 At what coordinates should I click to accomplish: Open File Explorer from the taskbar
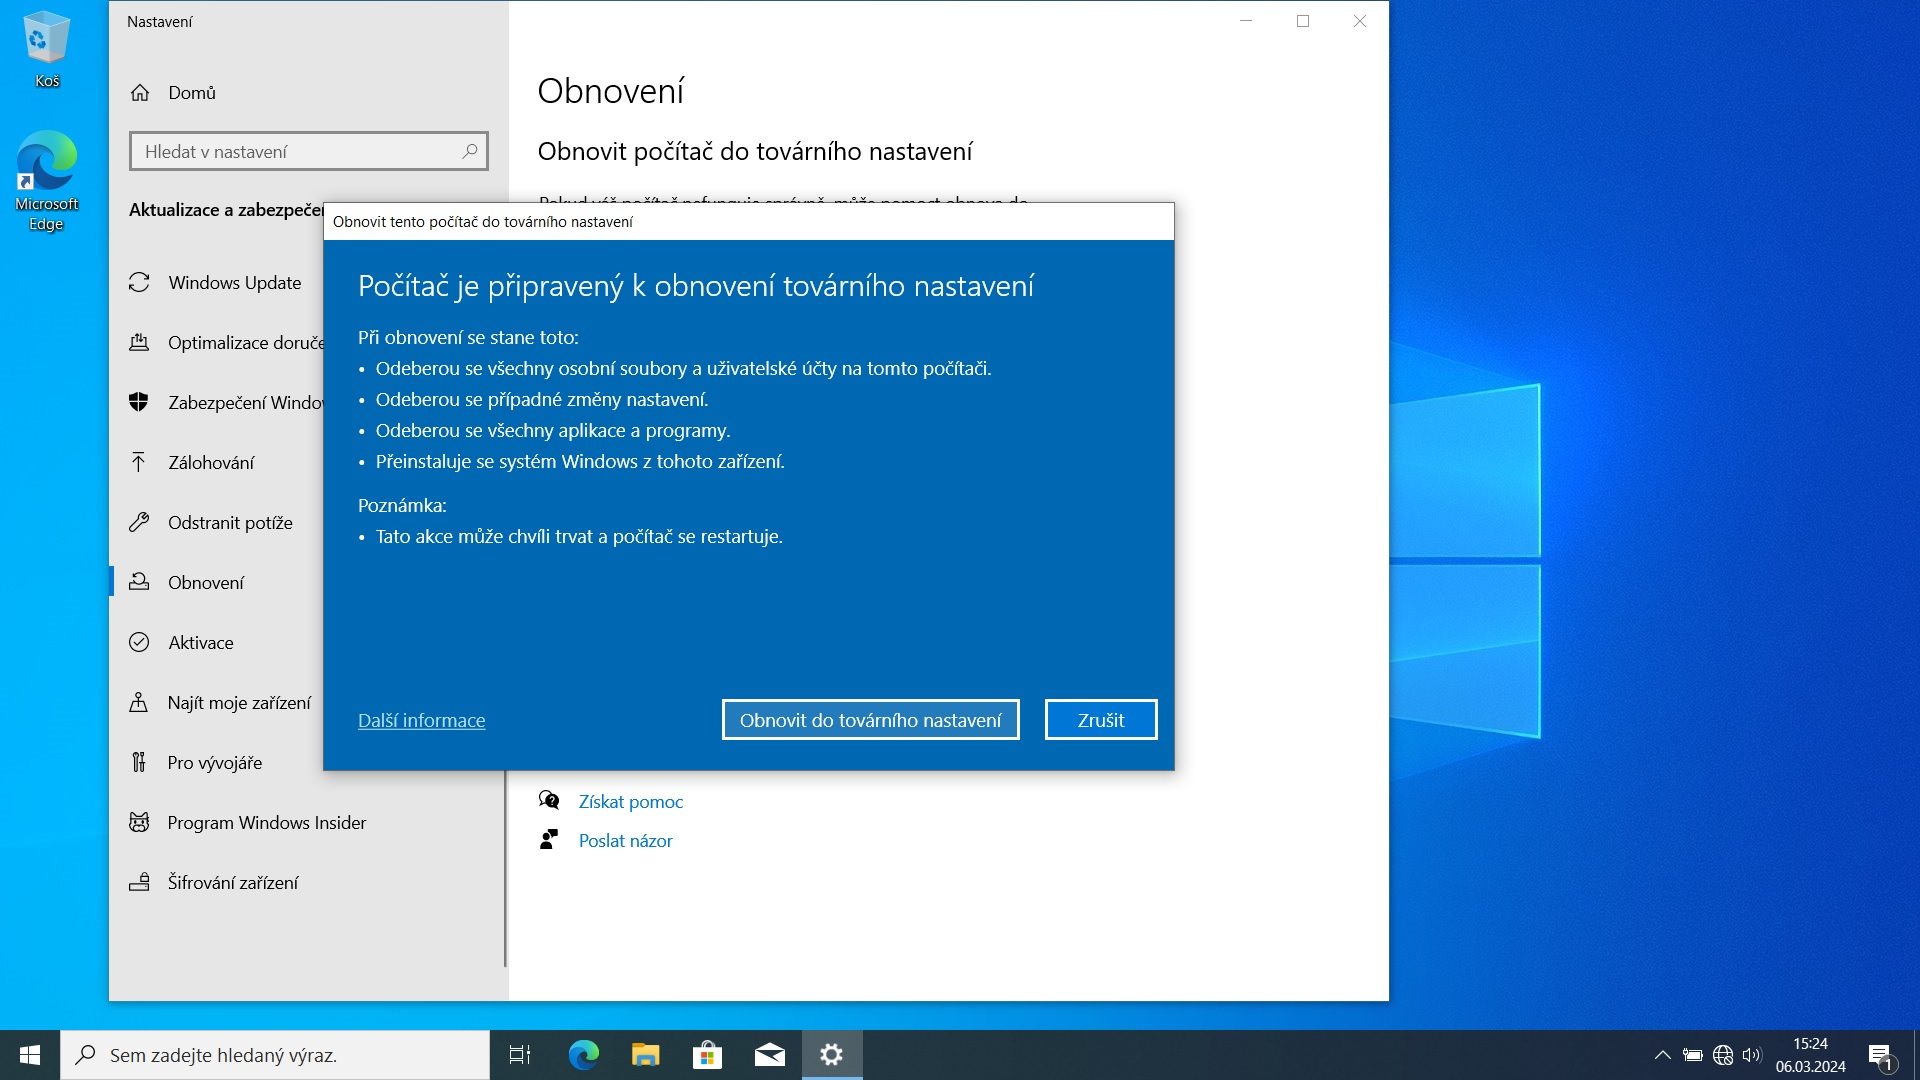coord(646,1055)
